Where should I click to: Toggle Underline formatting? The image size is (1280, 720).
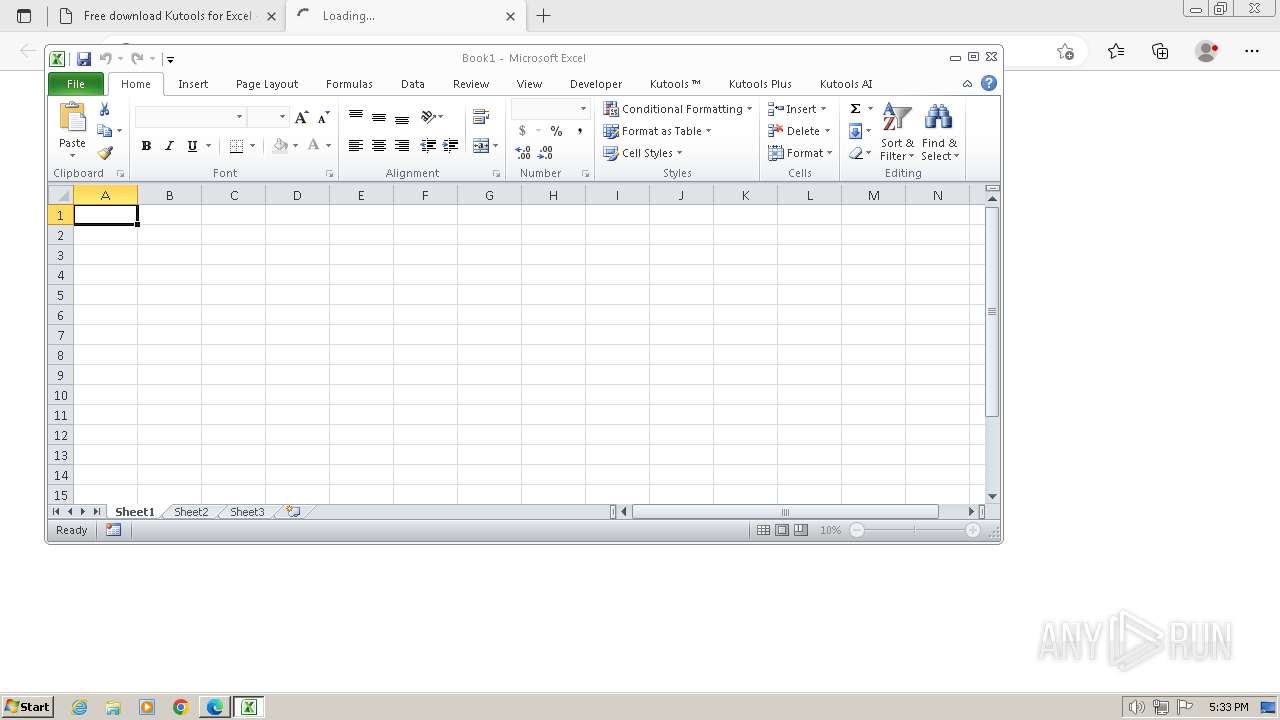(x=192, y=146)
